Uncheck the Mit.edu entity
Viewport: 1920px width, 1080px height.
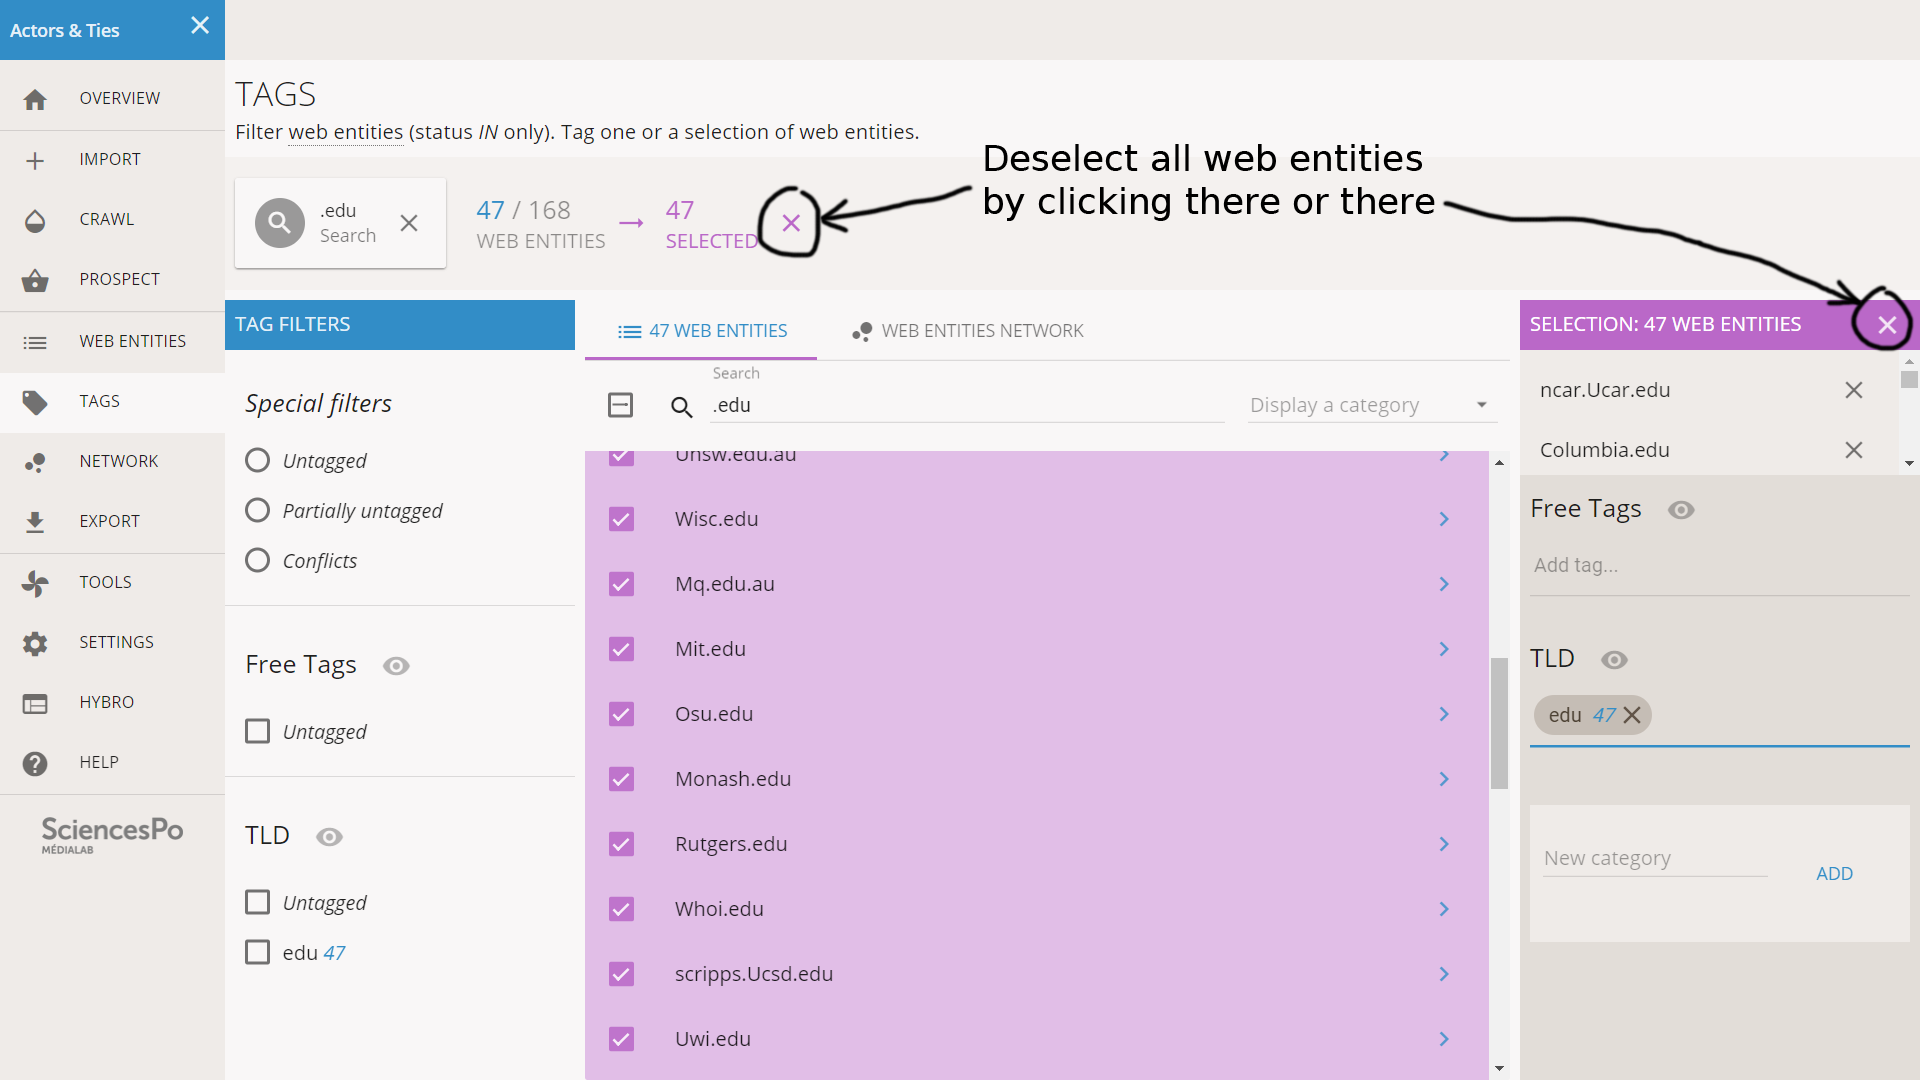coord(621,649)
